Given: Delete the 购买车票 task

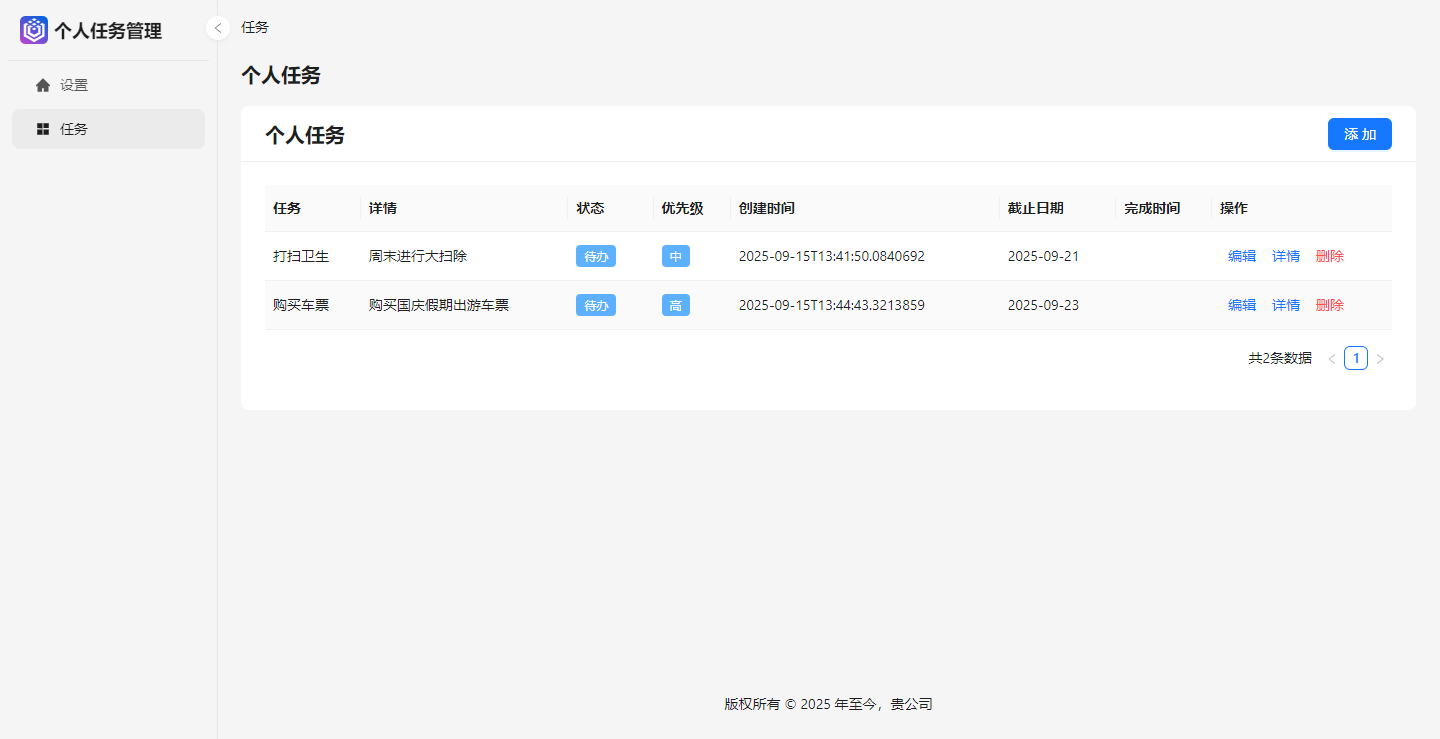Looking at the screenshot, I should pos(1329,305).
